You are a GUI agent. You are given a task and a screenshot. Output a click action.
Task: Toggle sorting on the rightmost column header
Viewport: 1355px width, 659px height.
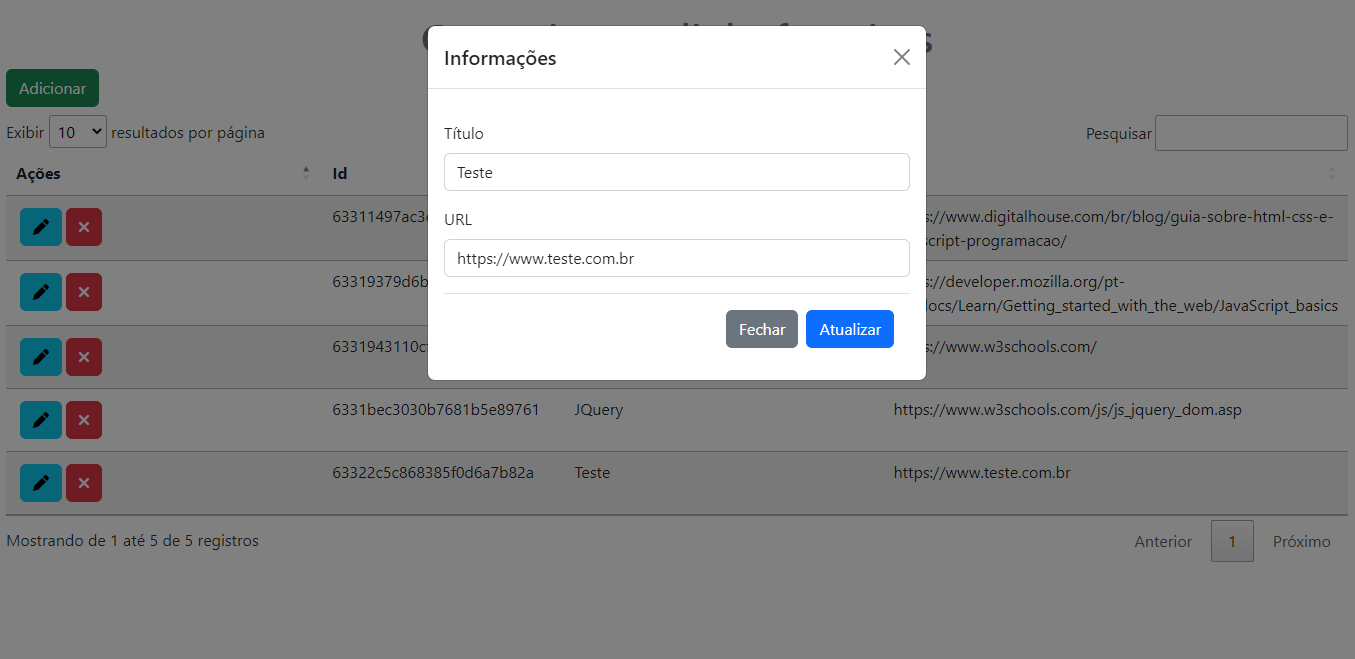pyautogui.click(x=1331, y=173)
